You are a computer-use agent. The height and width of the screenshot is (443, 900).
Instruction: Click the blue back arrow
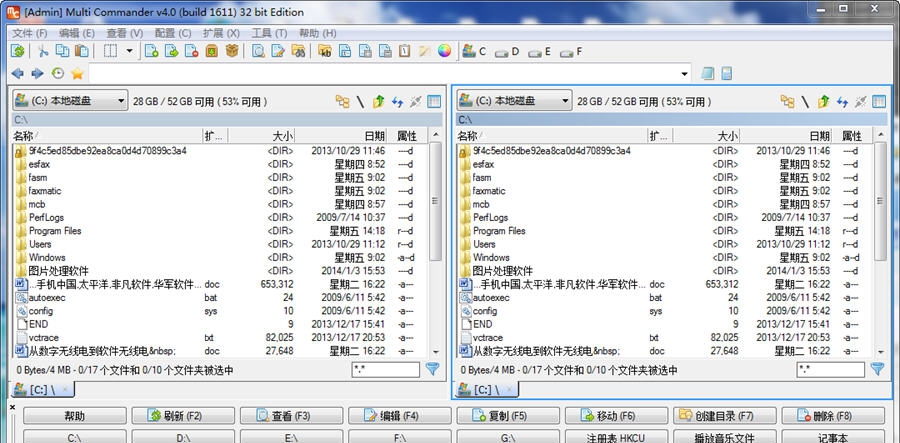(x=18, y=73)
